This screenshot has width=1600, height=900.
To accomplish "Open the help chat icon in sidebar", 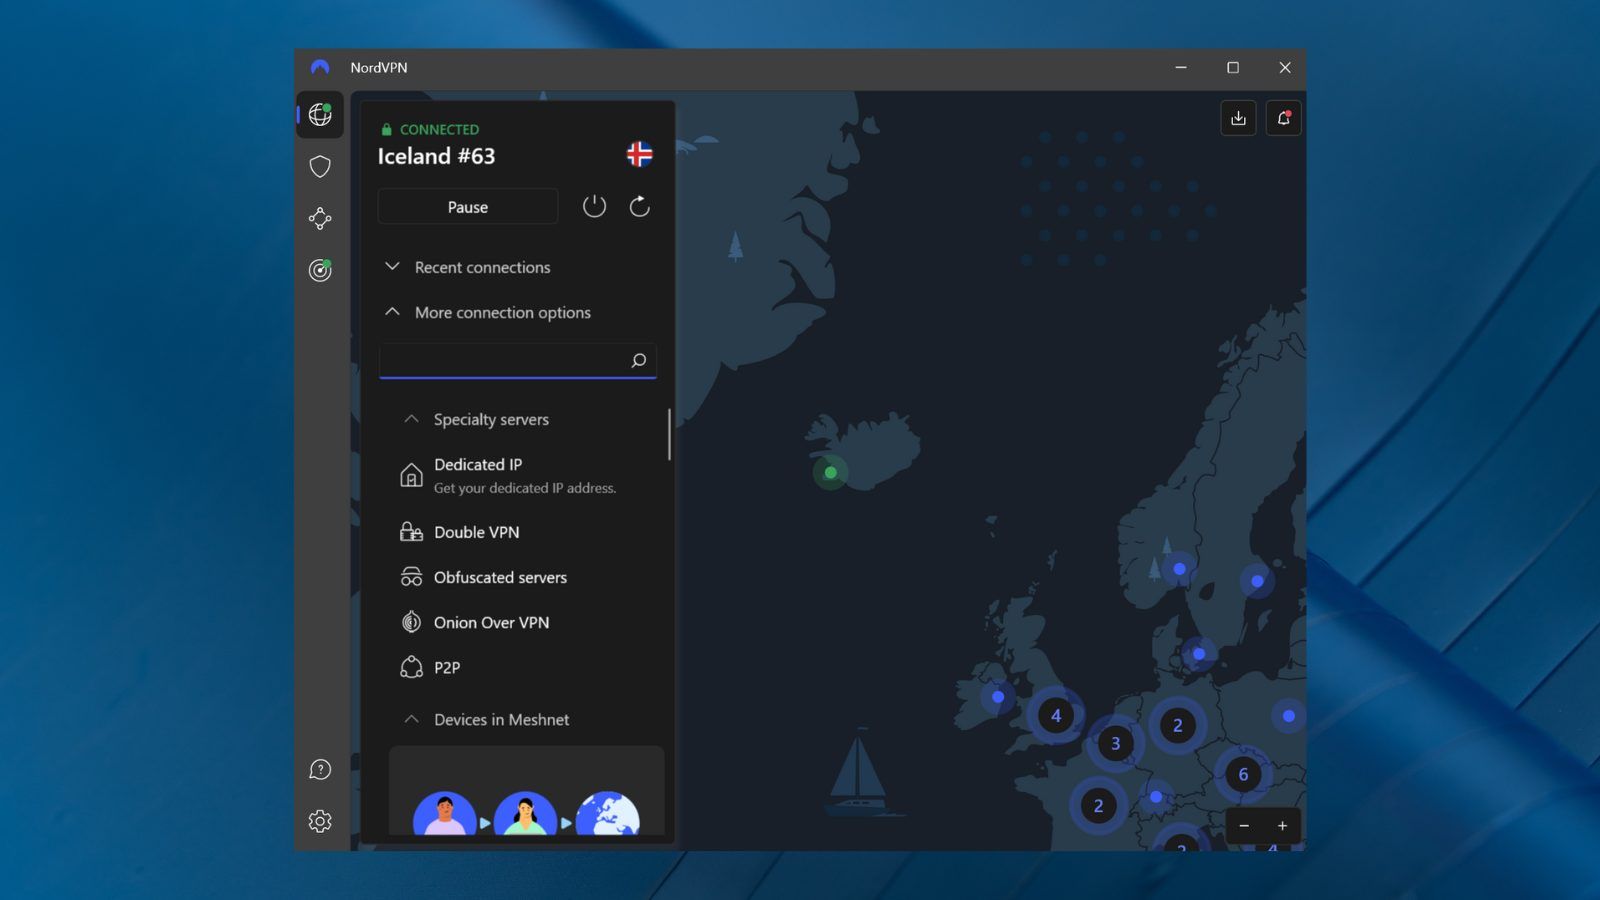I will pyautogui.click(x=320, y=769).
